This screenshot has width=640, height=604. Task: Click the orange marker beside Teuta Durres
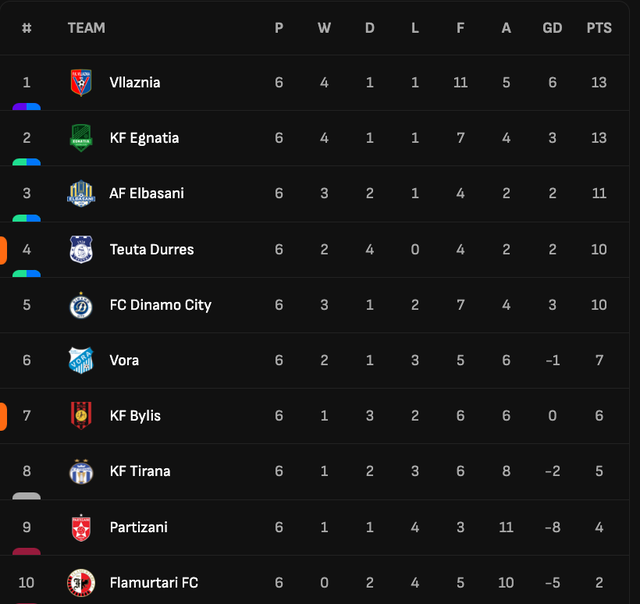tap(3, 249)
